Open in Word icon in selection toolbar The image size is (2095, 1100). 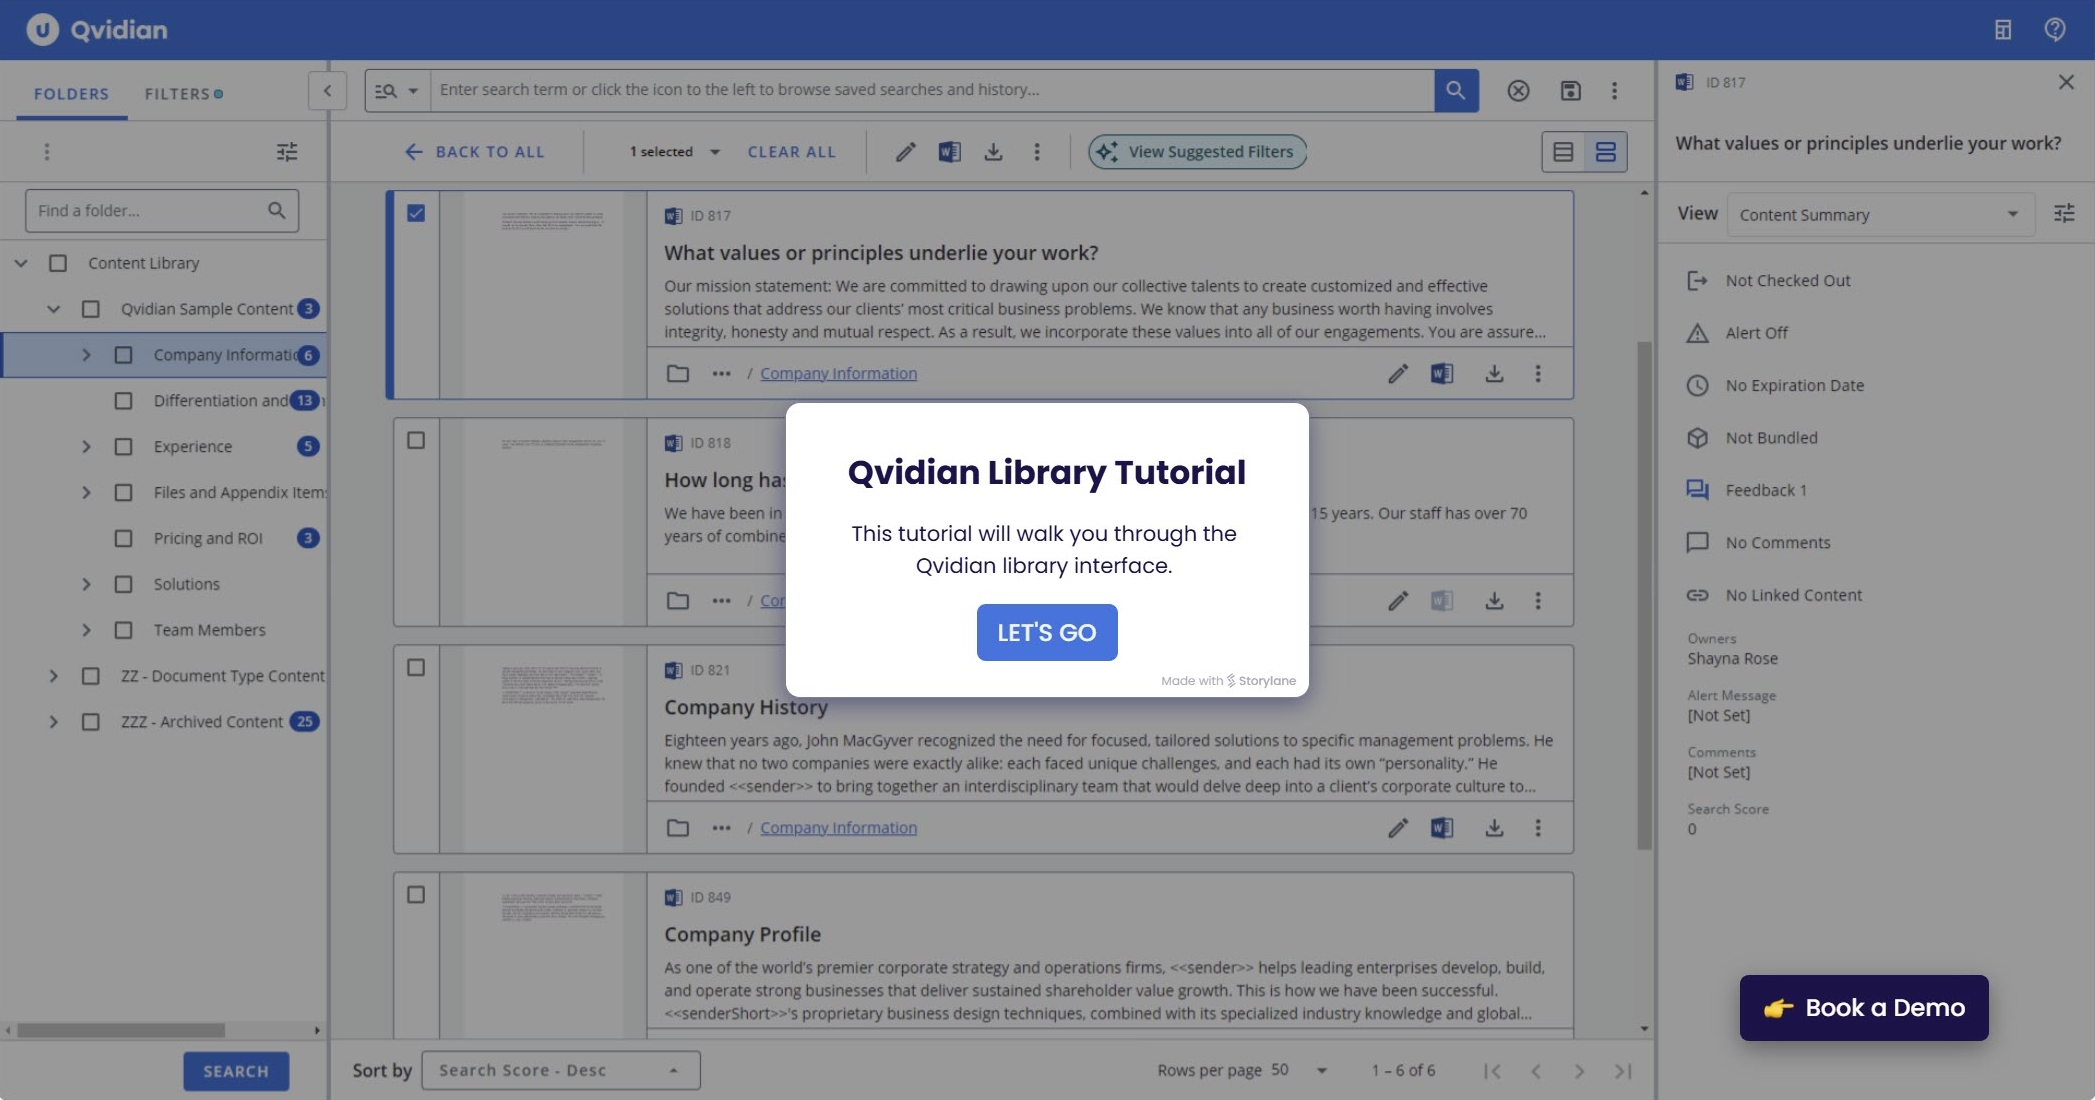(x=949, y=152)
